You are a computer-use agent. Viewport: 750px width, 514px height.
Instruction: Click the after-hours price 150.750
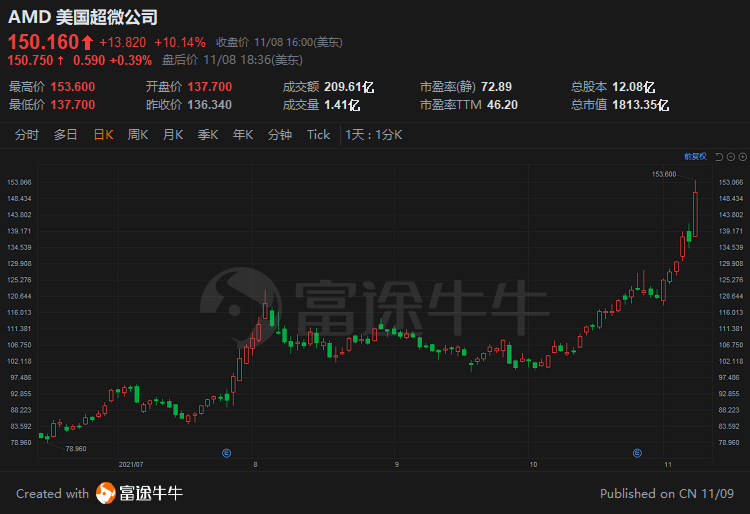pos(30,60)
